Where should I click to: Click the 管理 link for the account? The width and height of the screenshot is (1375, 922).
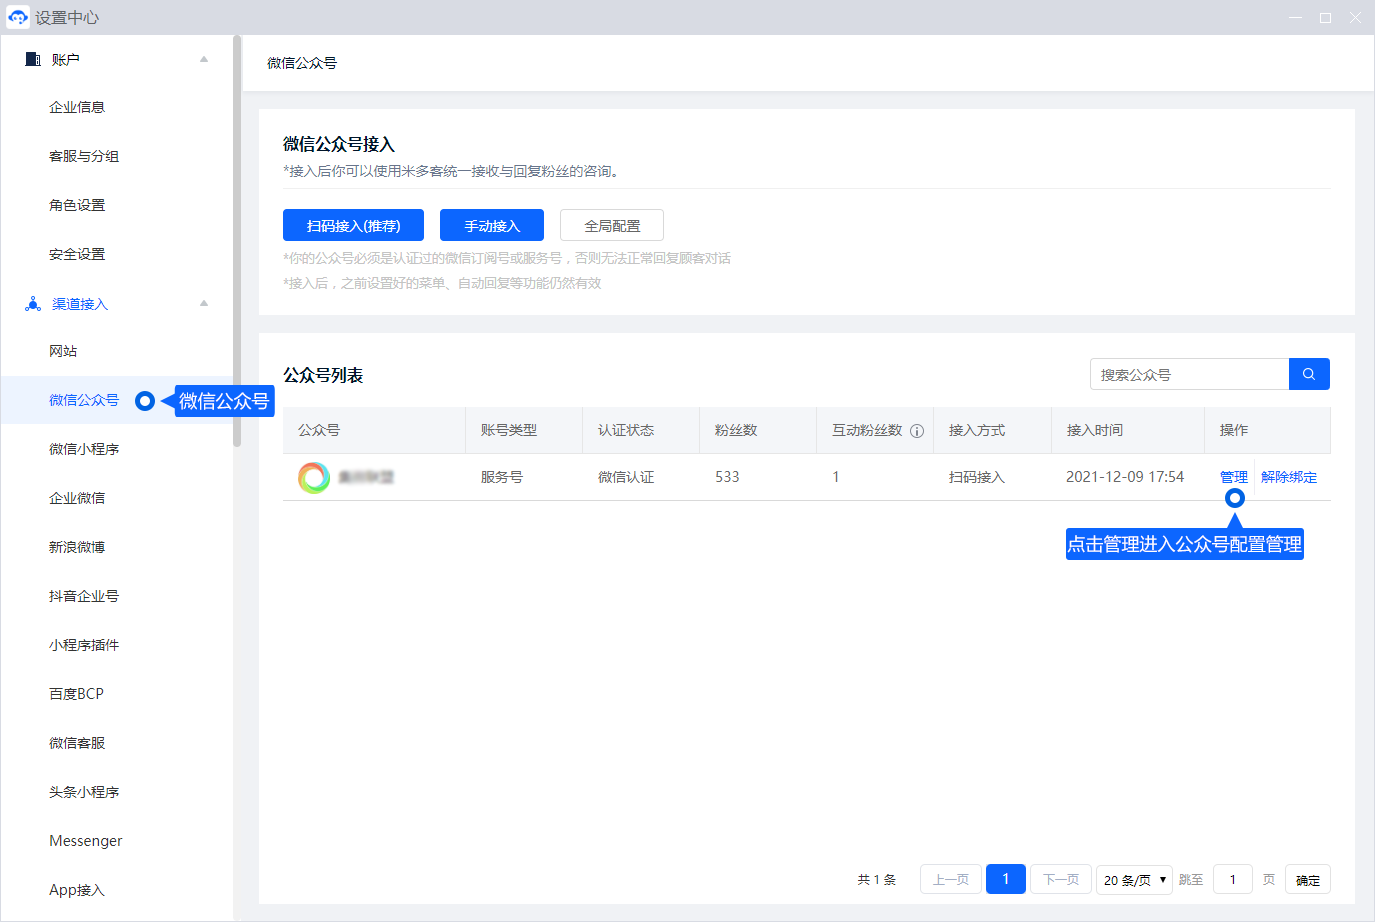coord(1233,477)
